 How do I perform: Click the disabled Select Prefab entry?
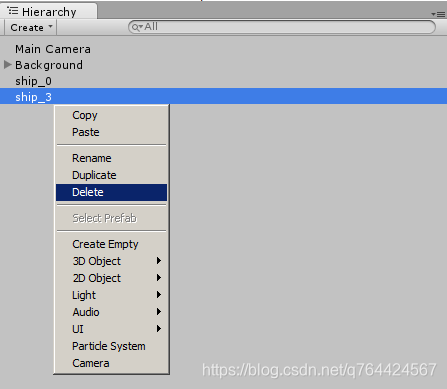click(111, 218)
